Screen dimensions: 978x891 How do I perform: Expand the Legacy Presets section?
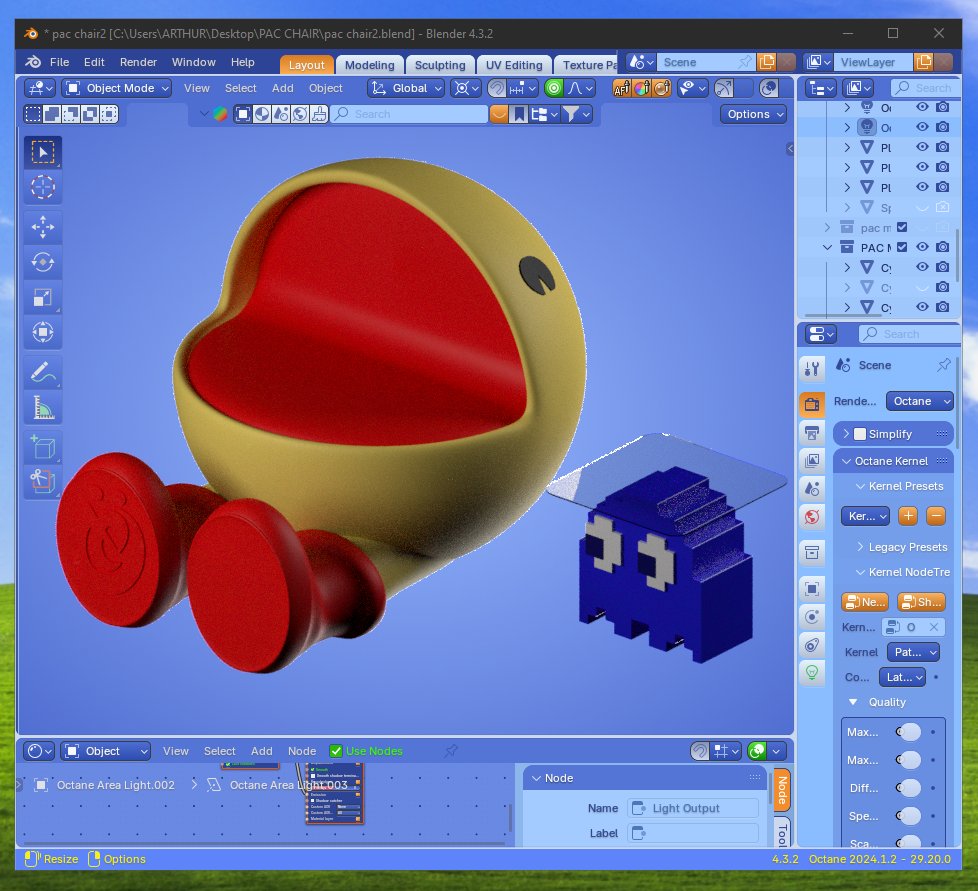coord(861,547)
